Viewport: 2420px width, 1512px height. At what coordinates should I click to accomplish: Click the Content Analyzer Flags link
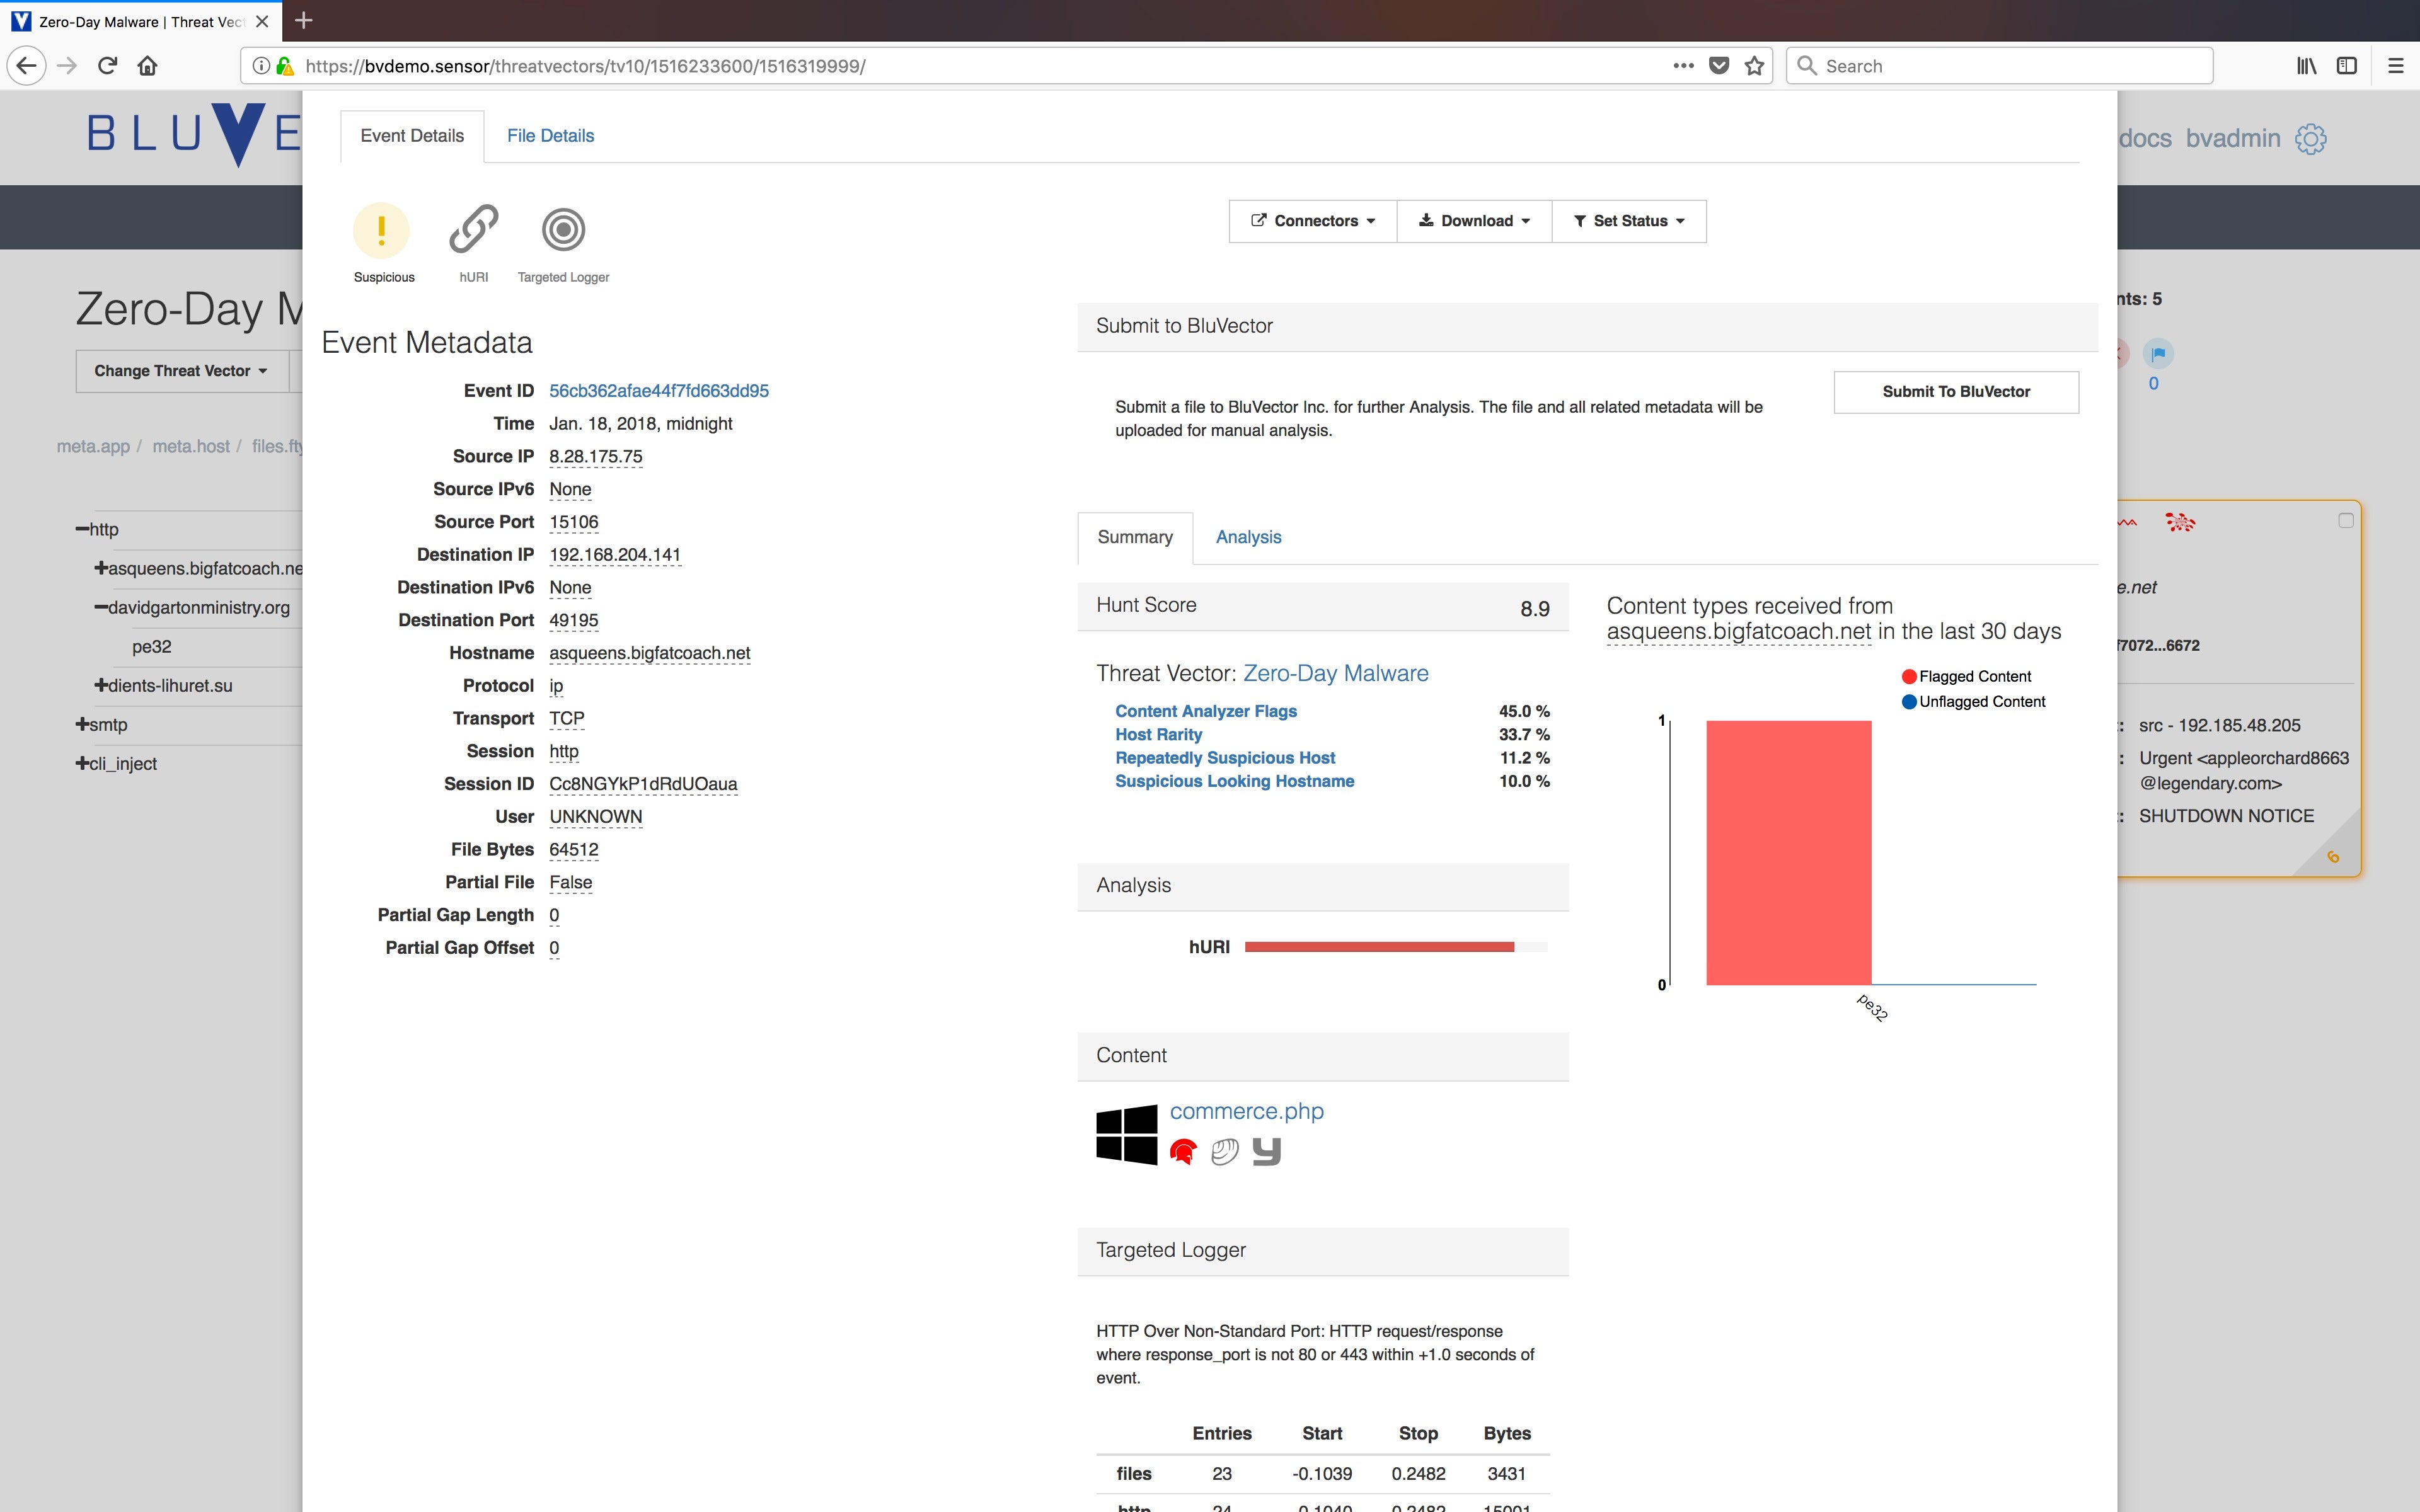[x=1206, y=711]
